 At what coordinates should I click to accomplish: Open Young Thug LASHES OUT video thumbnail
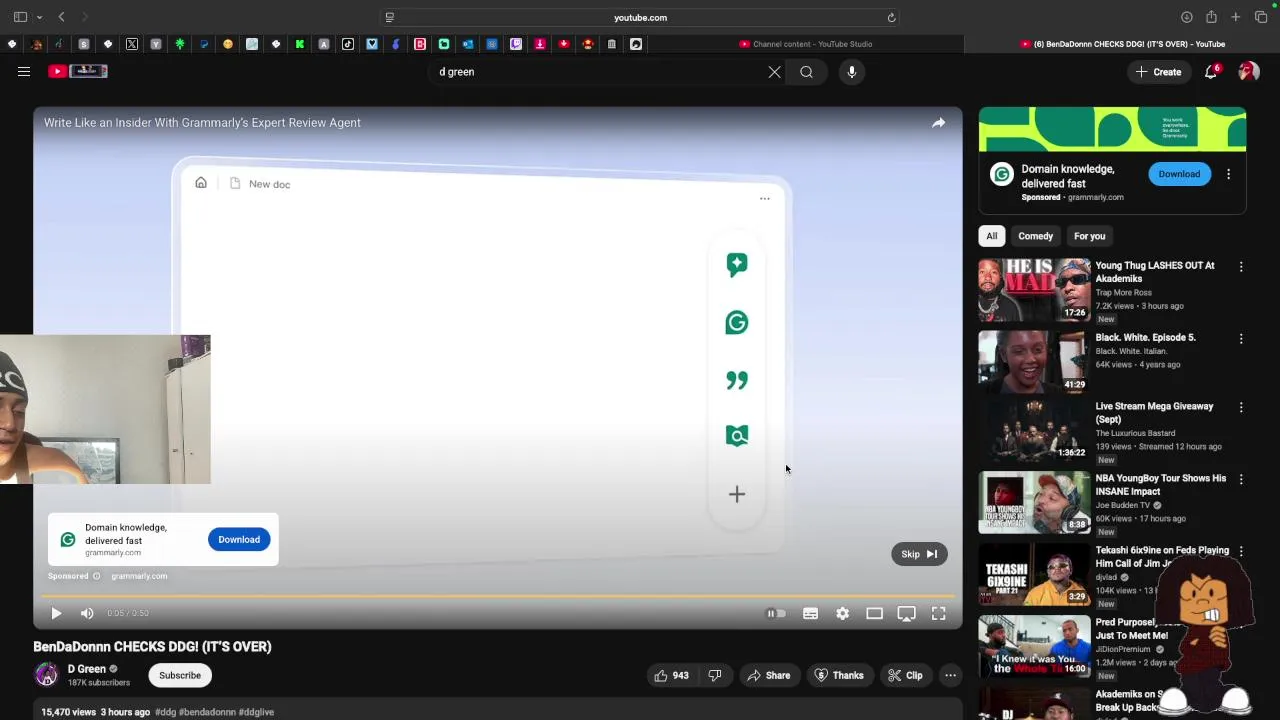1034,290
